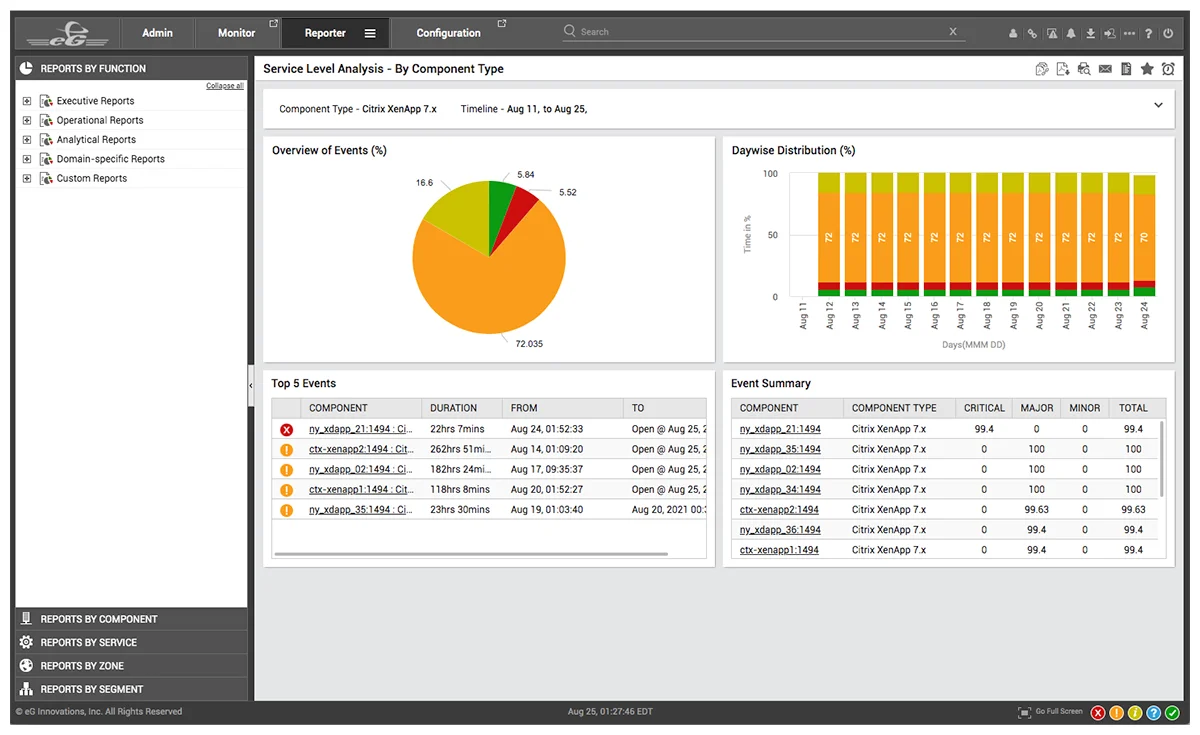Schedule the report with alarm clock icon
This screenshot has height=735, width=1200.
click(1168, 69)
